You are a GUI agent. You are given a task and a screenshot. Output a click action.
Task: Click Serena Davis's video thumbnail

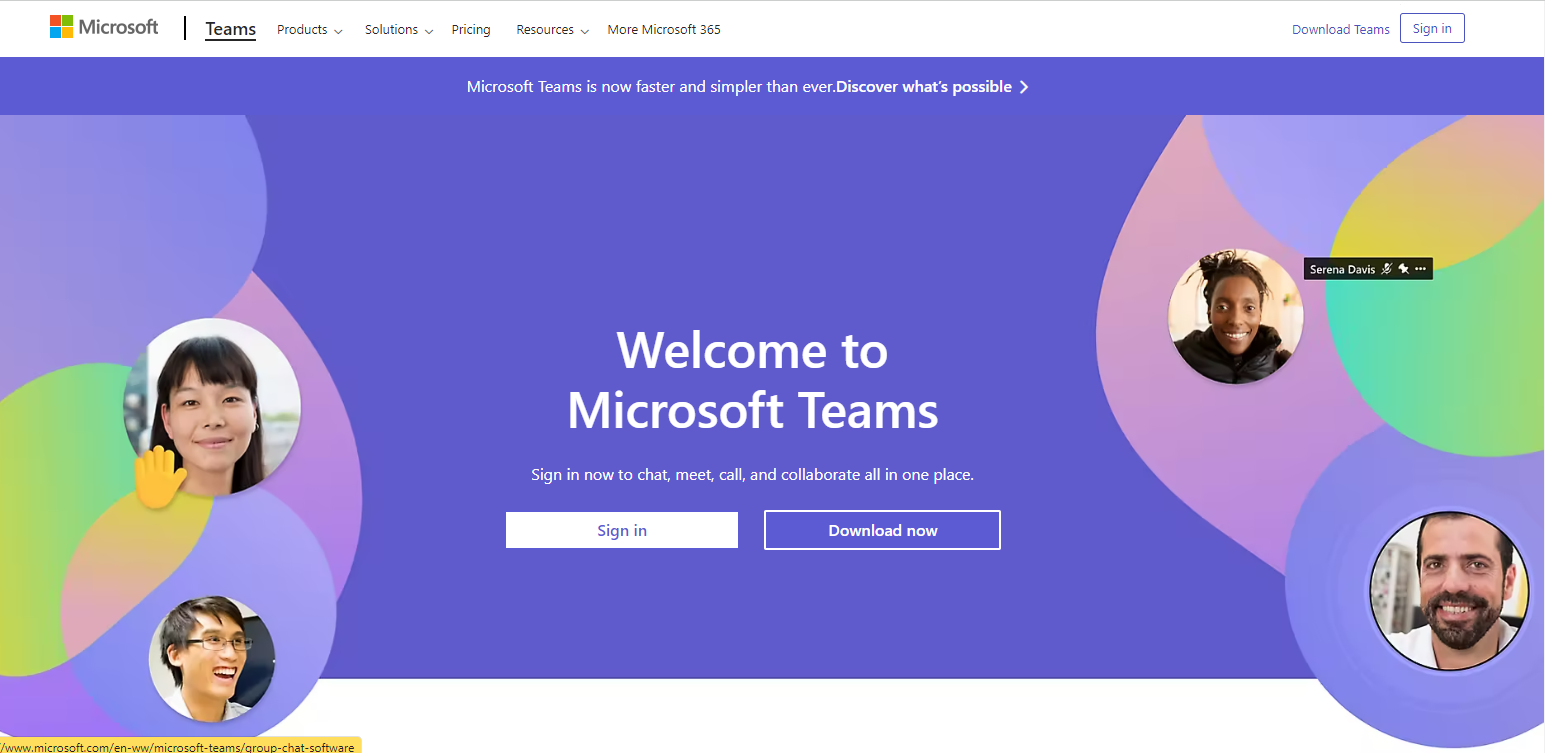(1235, 317)
